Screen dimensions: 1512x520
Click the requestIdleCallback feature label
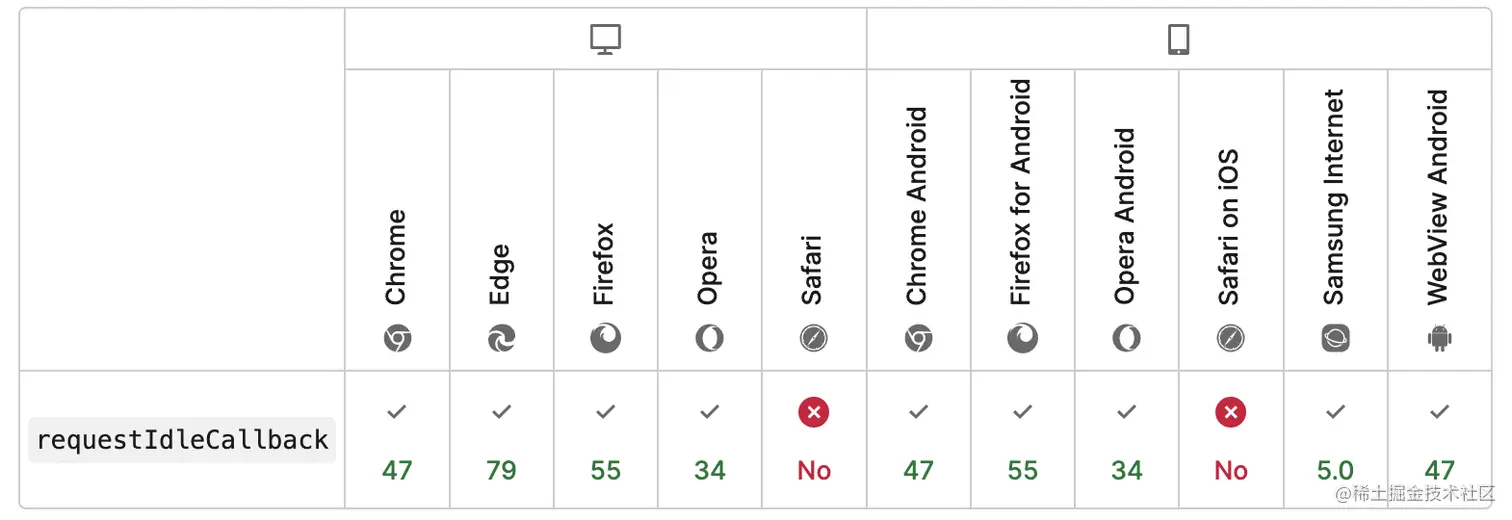coord(182,440)
